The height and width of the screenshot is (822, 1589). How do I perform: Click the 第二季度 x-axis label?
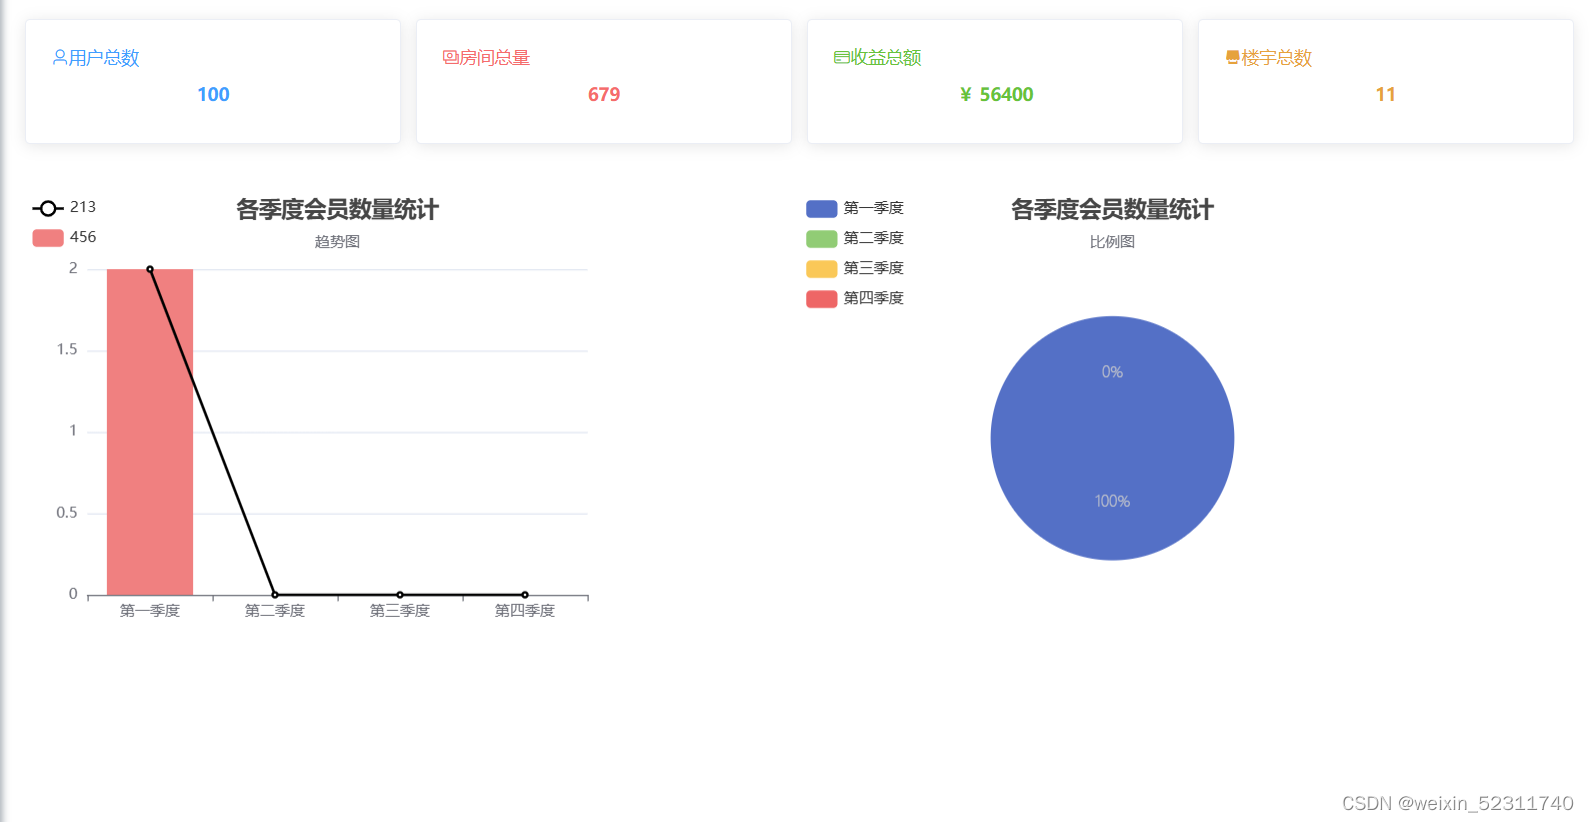click(x=275, y=611)
